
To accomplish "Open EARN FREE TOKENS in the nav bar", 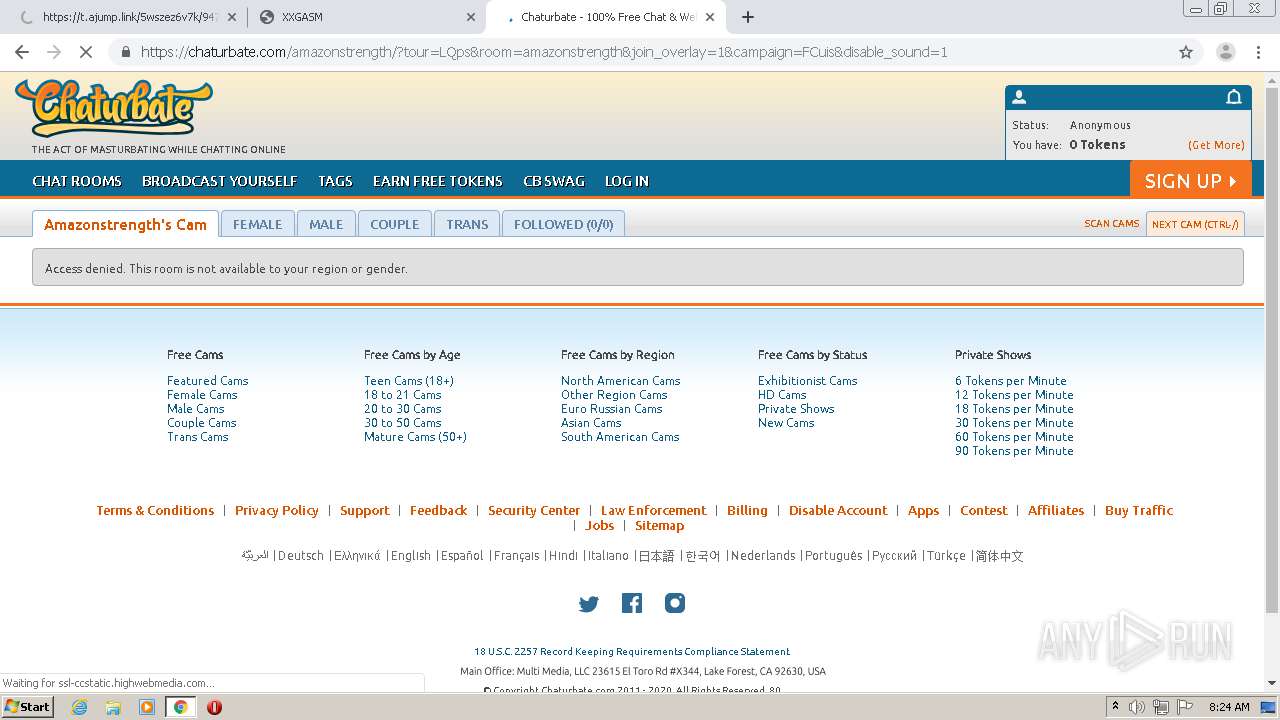I will [438, 181].
